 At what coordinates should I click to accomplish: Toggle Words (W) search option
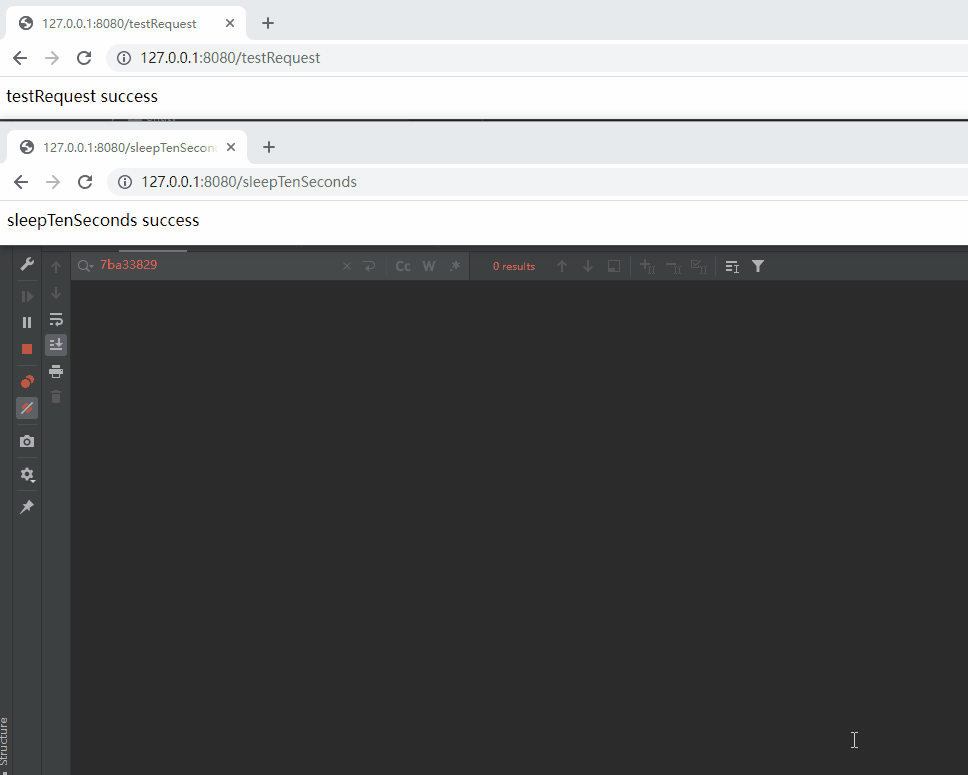pyautogui.click(x=429, y=266)
